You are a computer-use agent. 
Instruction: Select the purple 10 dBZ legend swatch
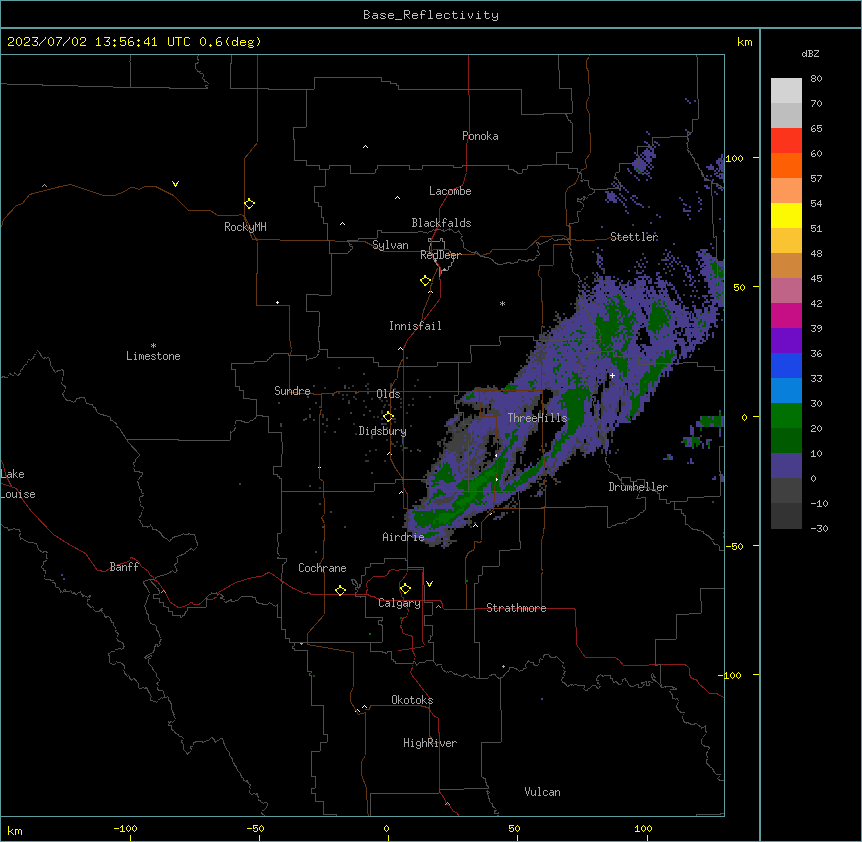click(x=786, y=466)
